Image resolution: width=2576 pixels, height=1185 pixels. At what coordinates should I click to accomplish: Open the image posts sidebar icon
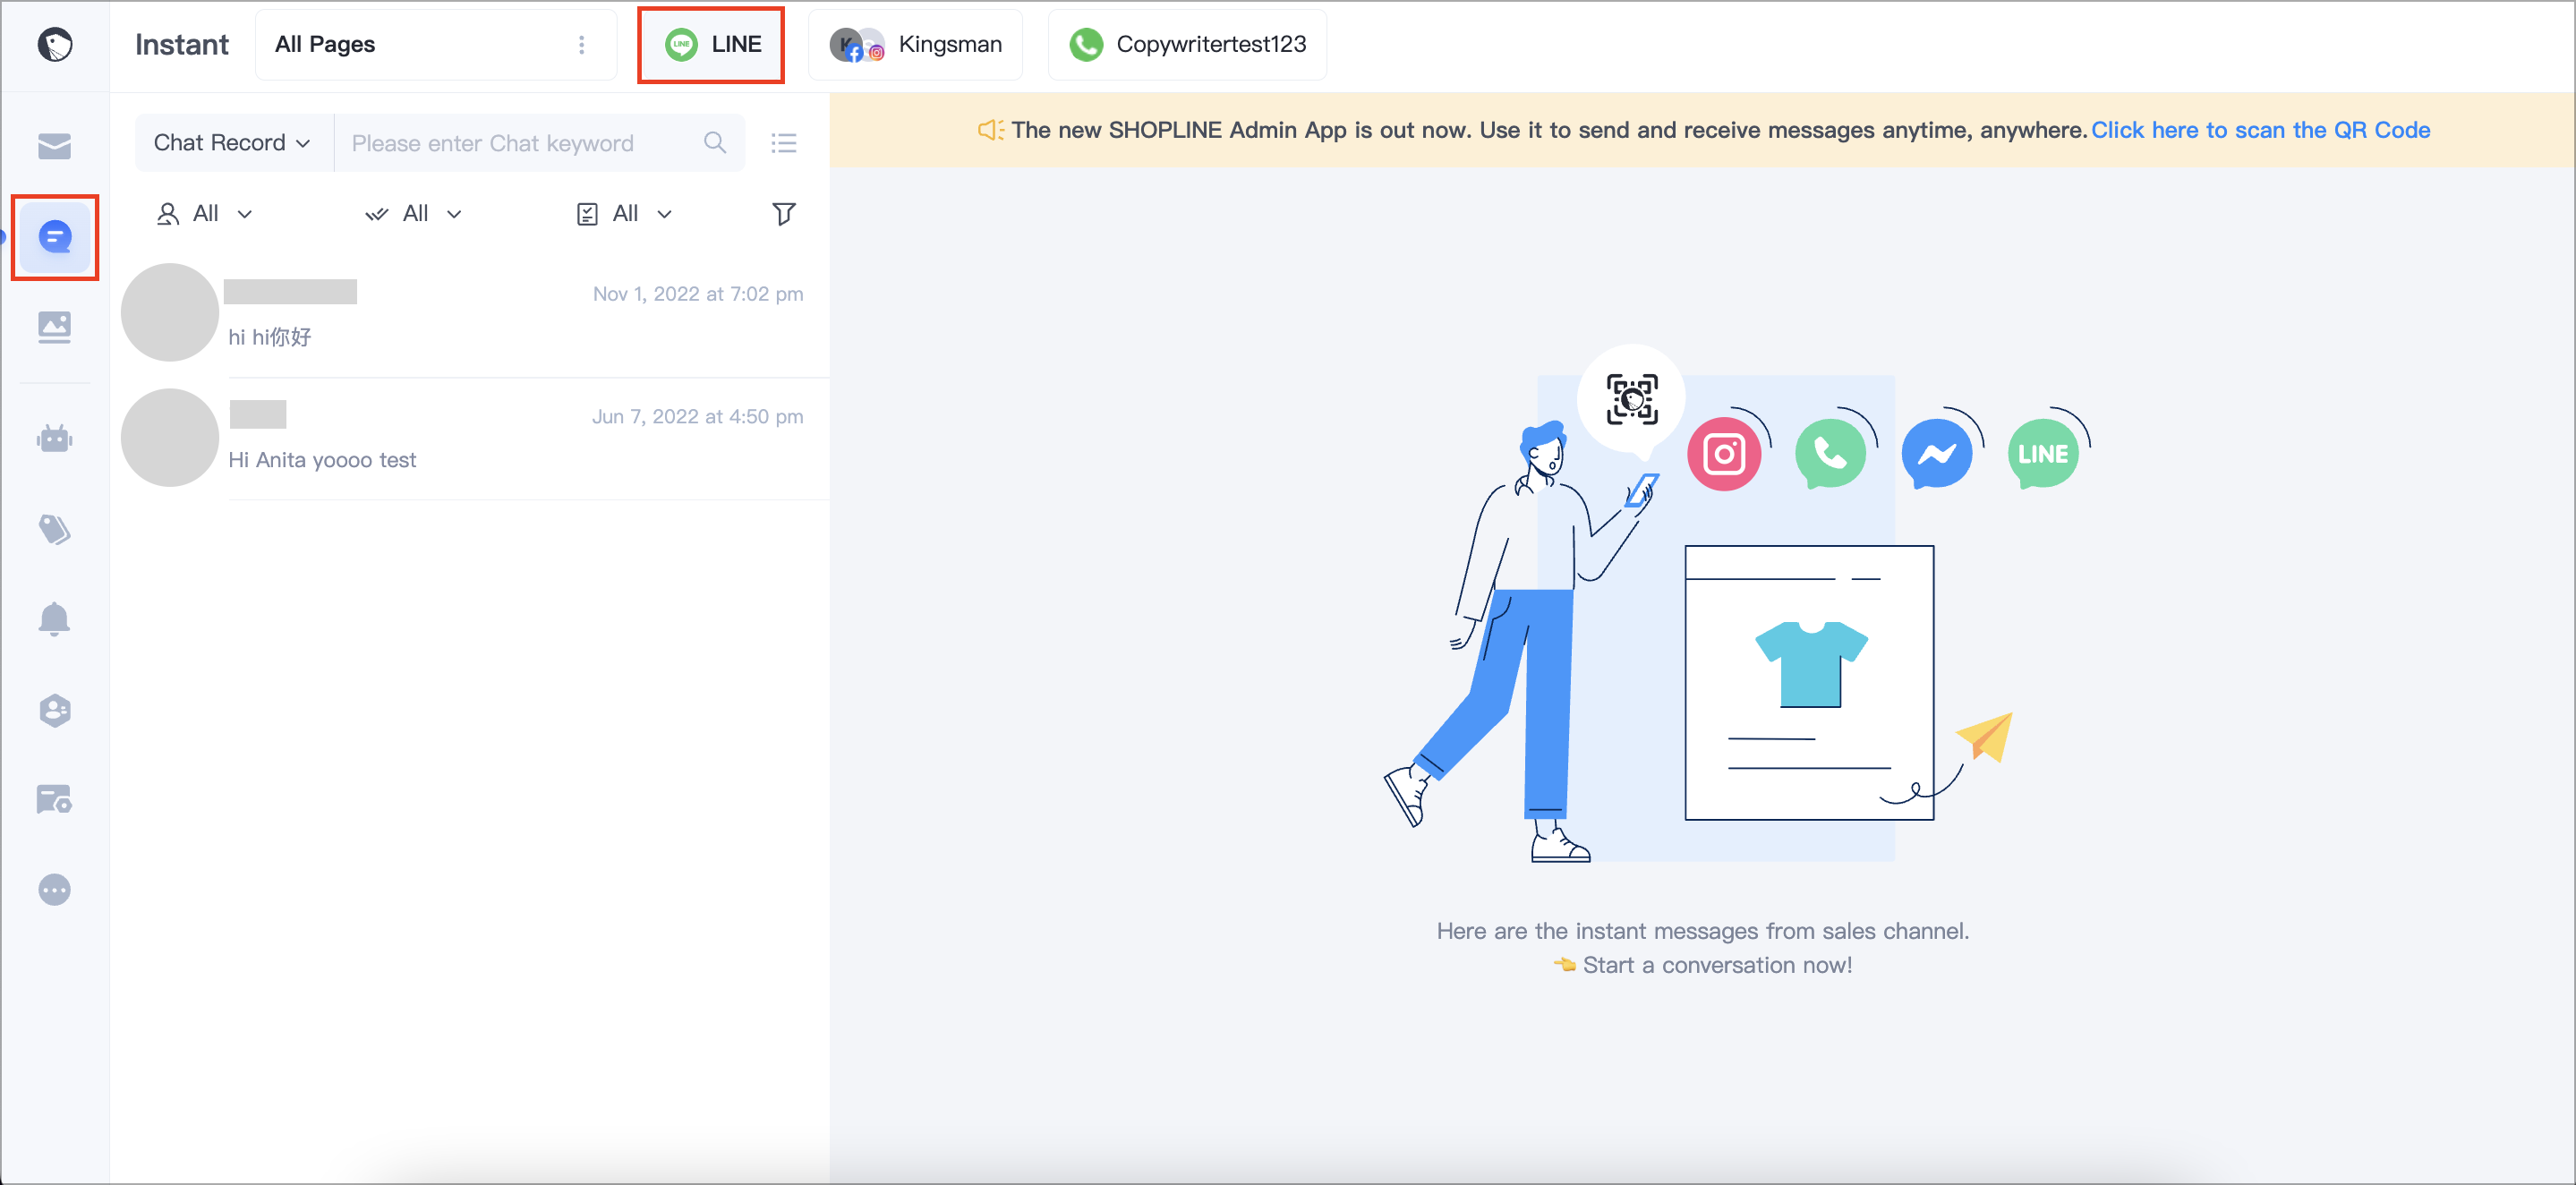tap(55, 327)
